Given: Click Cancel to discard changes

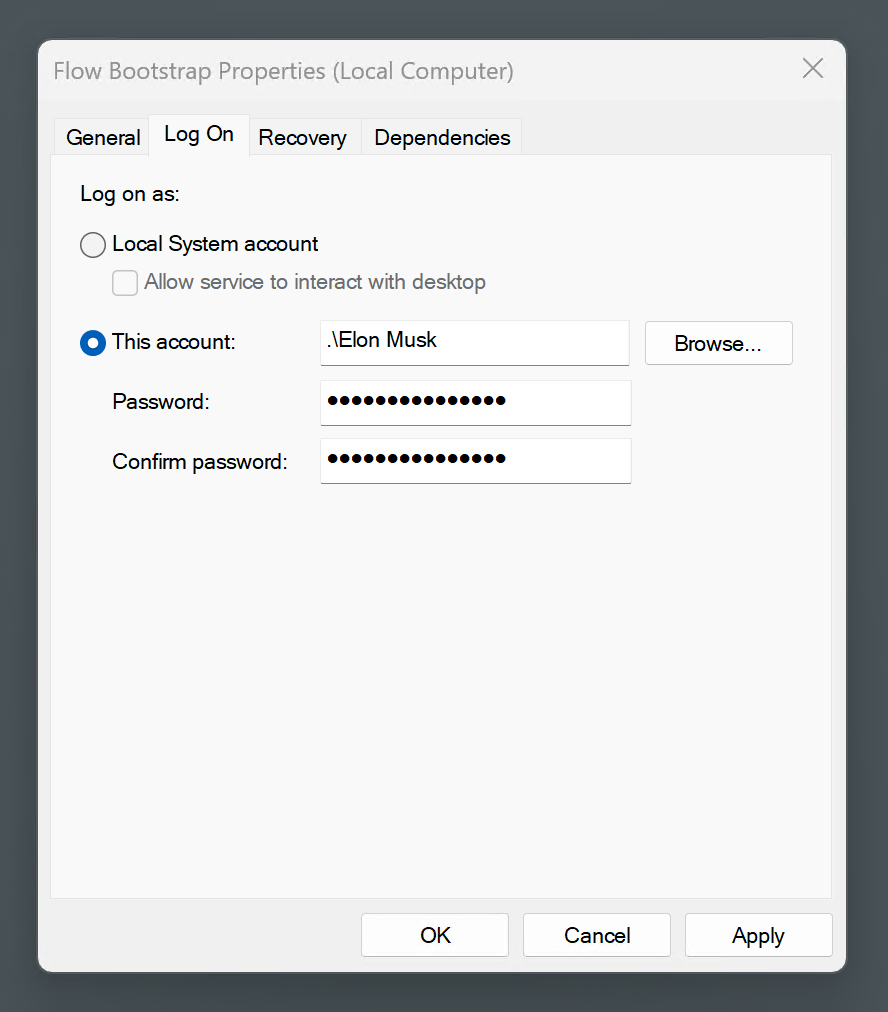Looking at the screenshot, I should click(x=596, y=935).
